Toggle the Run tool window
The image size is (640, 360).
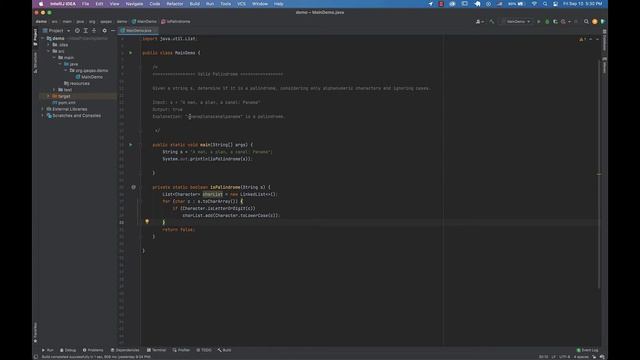pyautogui.click(x=48, y=350)
